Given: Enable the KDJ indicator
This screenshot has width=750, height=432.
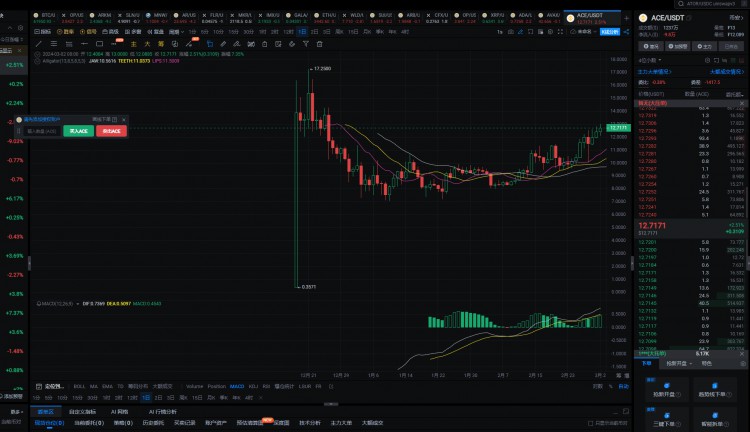Looking at the screenshot, I should coord(254,386).
